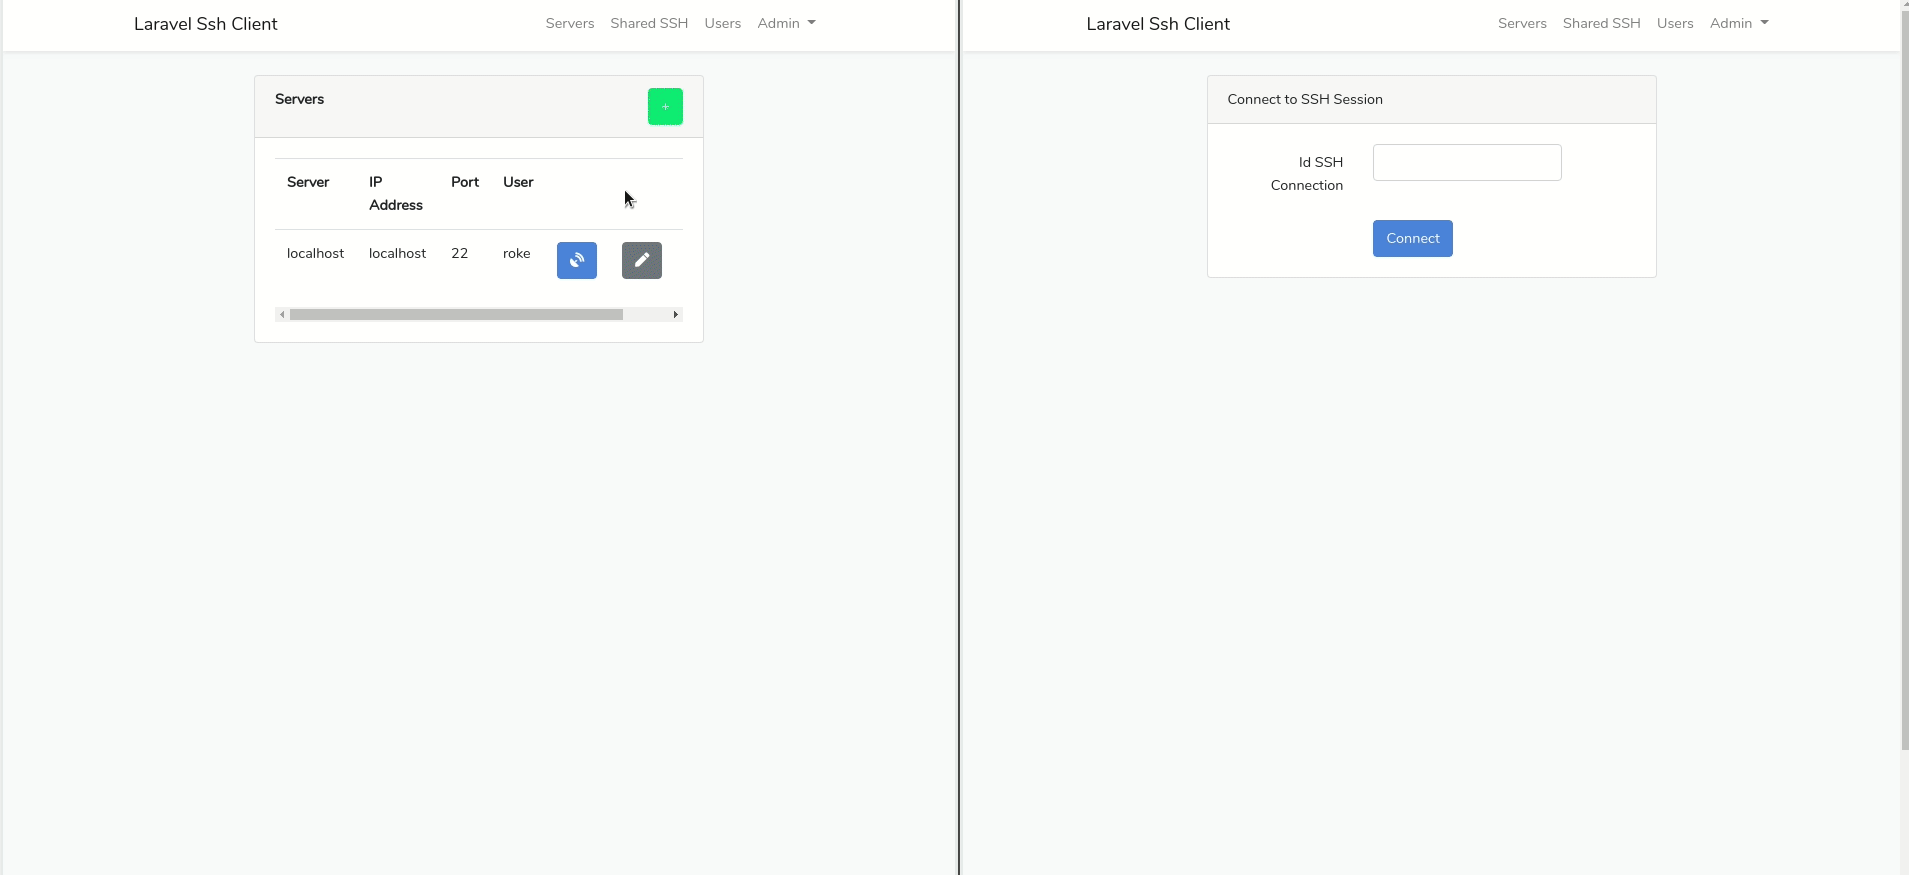Edit the localhost server with pencil icon
This screenshot has height=875, width=1909.
pyautogui.click(x=641, y=260)
